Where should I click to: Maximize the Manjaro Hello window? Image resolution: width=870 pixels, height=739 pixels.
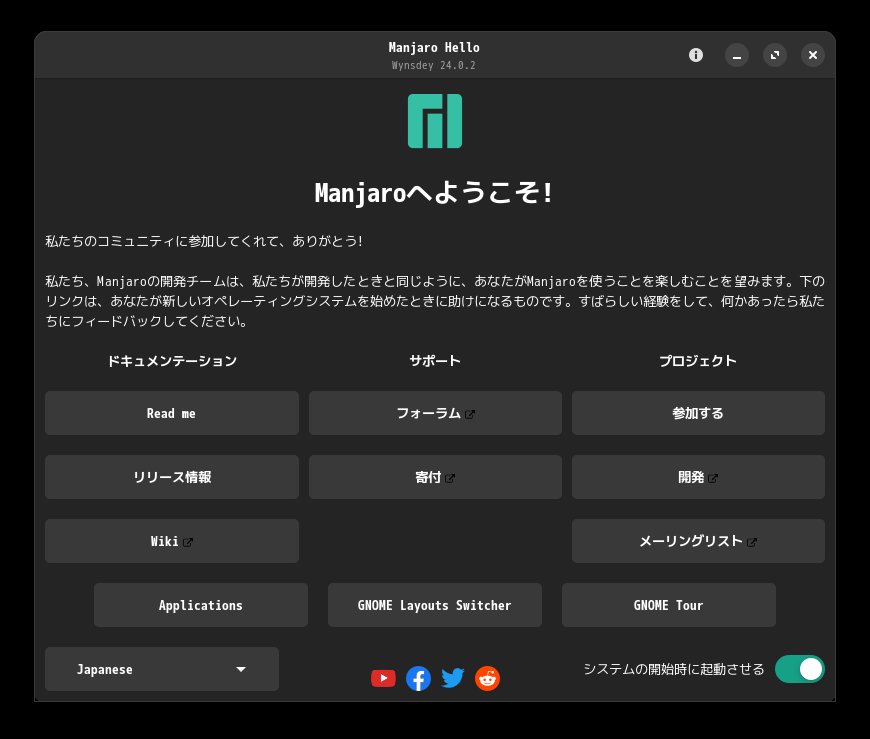(x=775, y=55)
